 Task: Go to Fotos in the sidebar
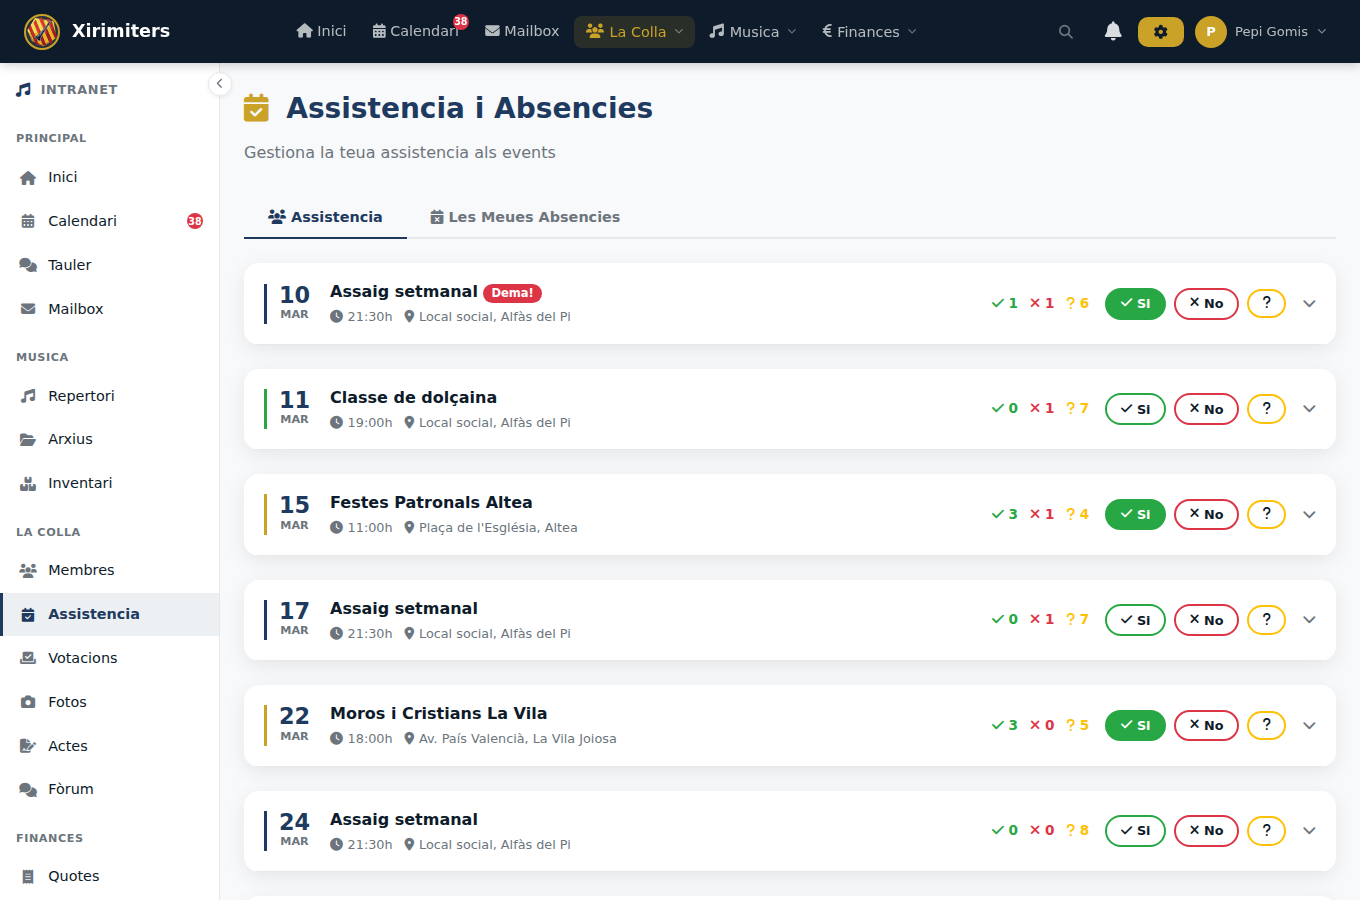pyautogui.click(x=67, y=702)
